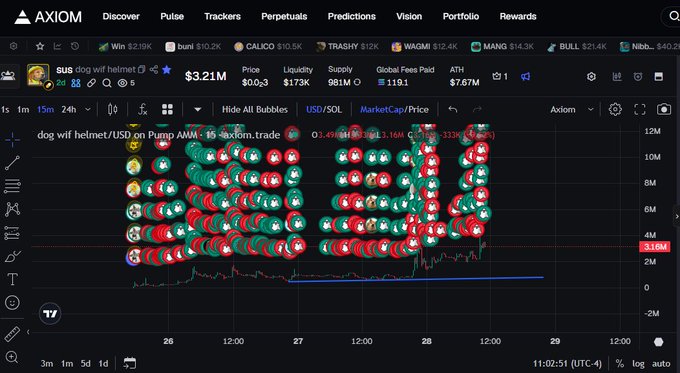Undo the last chart action
The height and width of the screenshot is (373, 680).
tap(453, 110)
